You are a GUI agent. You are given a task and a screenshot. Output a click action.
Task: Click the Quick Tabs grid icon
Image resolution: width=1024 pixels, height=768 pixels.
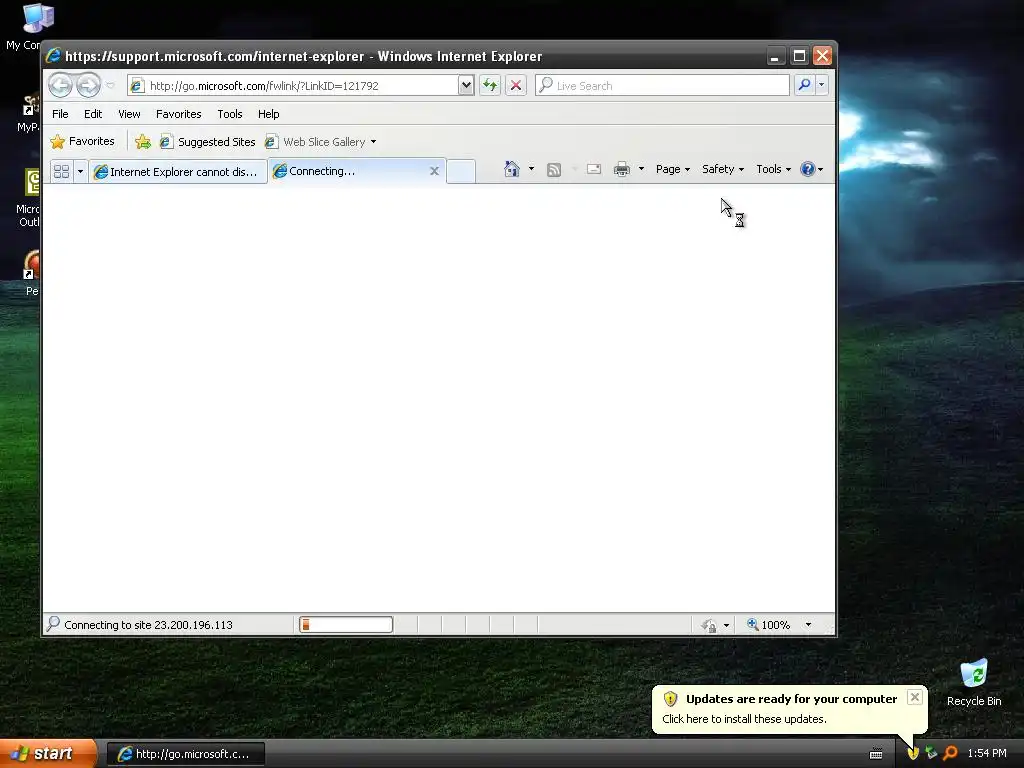coord(61,171)
